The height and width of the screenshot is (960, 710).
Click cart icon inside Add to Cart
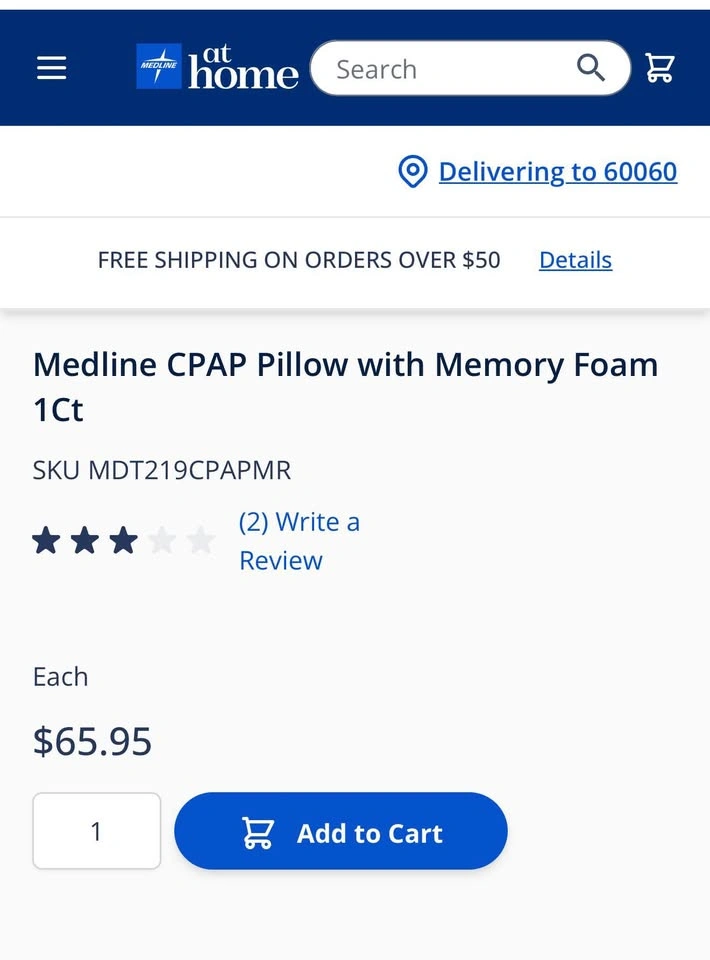tap(258, 833)
